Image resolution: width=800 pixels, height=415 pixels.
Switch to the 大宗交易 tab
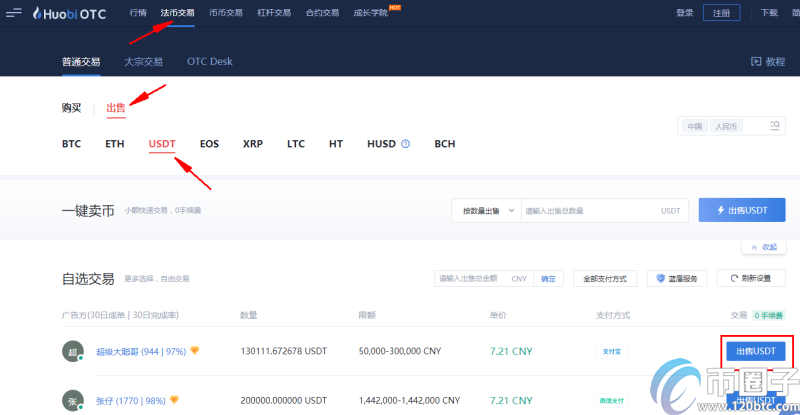pyautogui.click(x=143, y=62)
